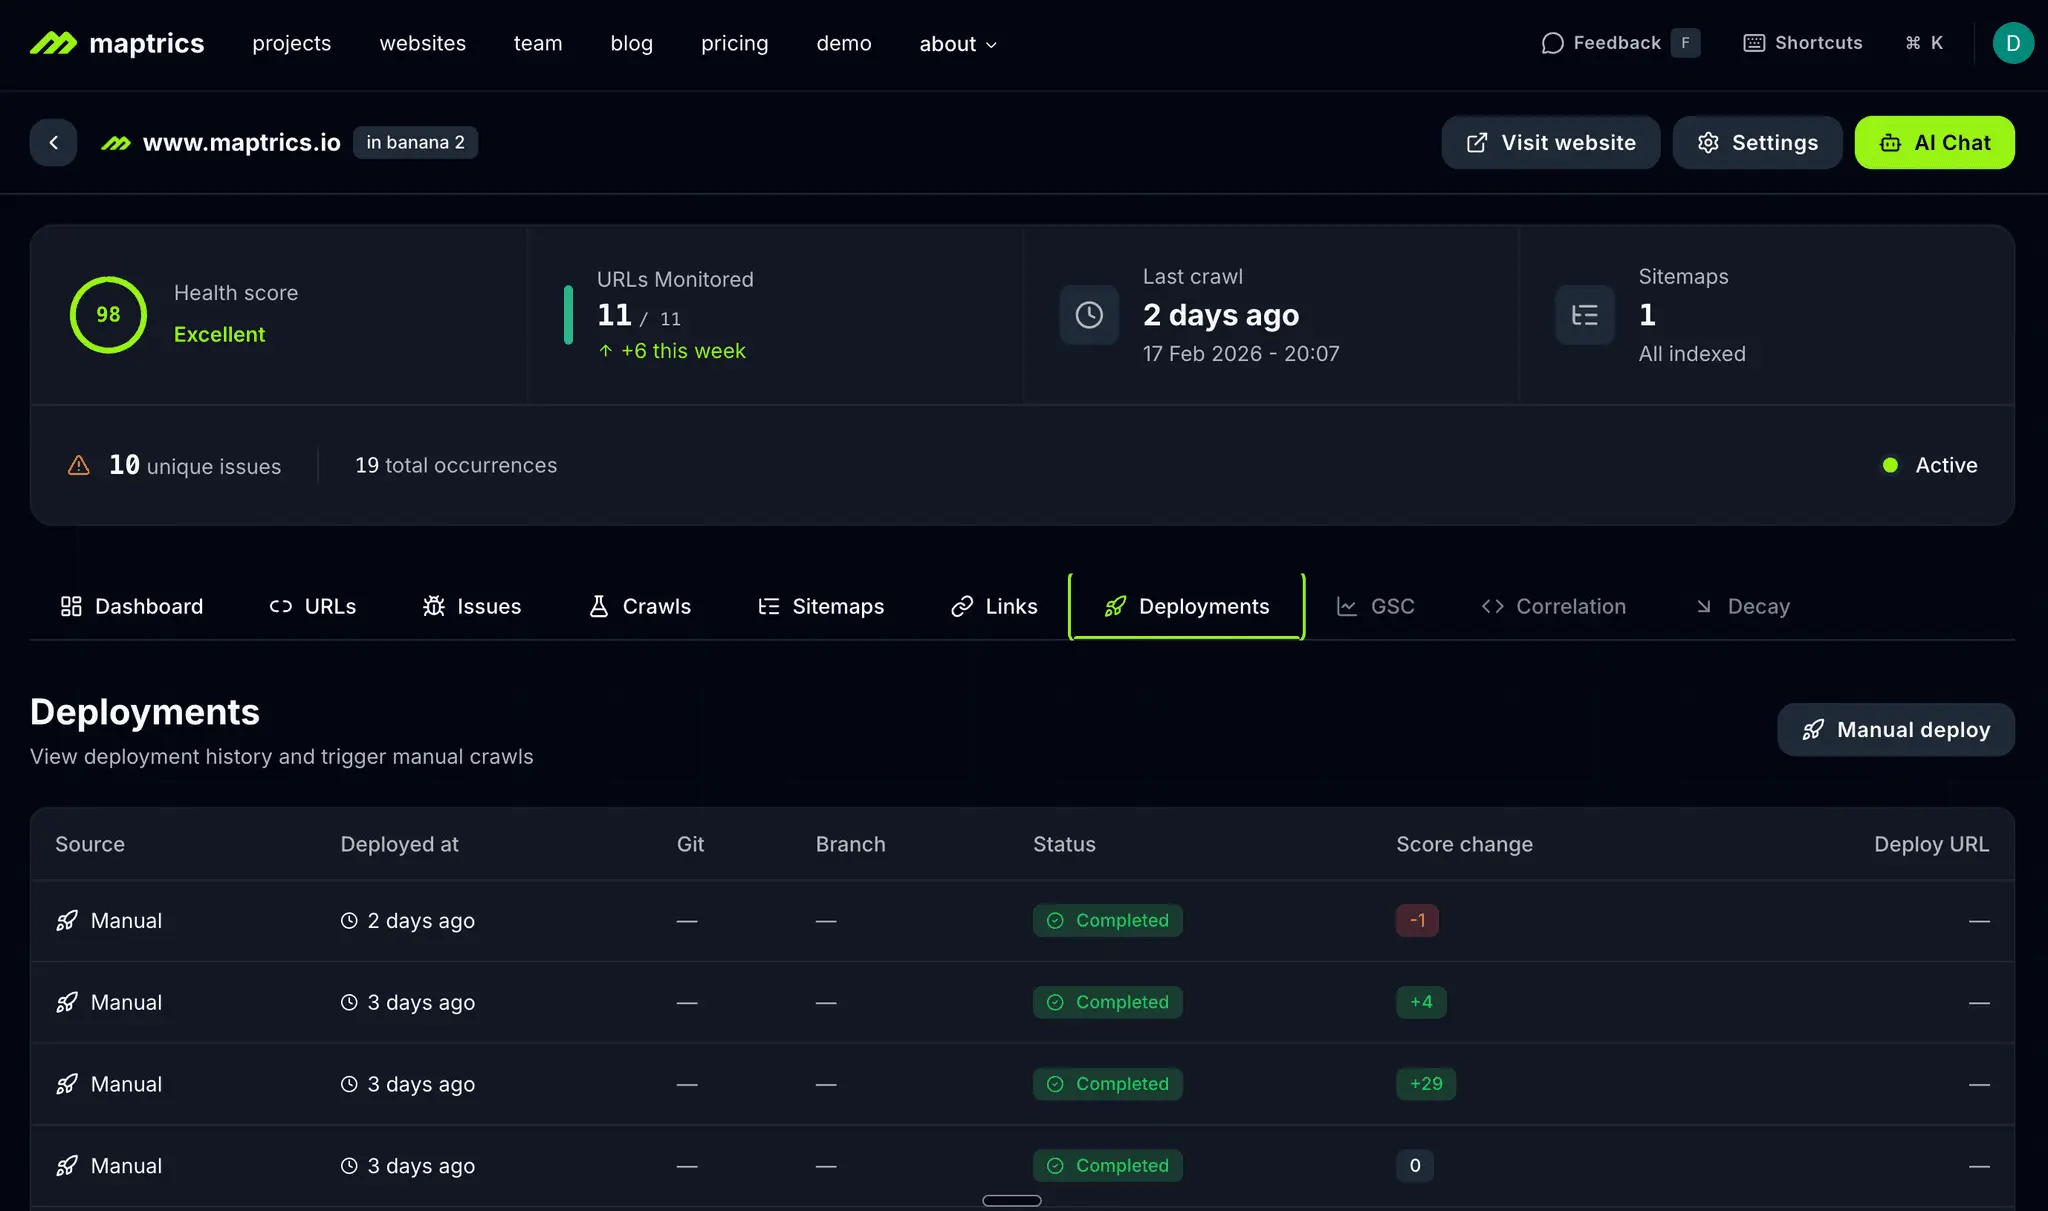Expand the about dropdown menu

[x=958, y=44]
